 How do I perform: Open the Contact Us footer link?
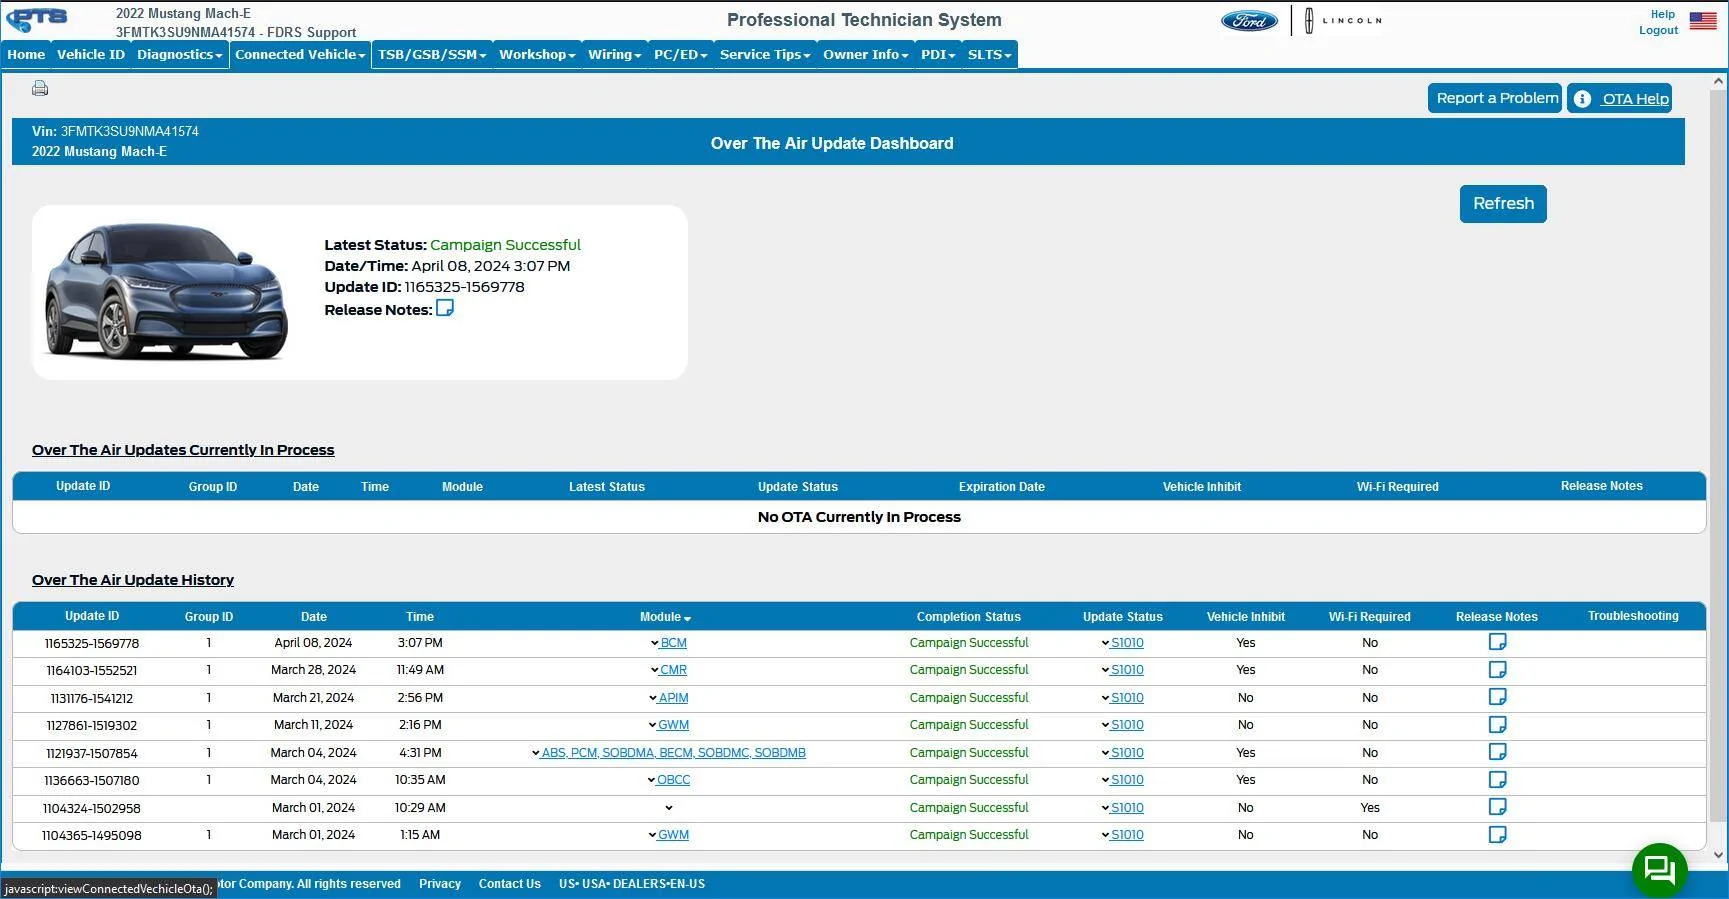[x=510, y=884]
